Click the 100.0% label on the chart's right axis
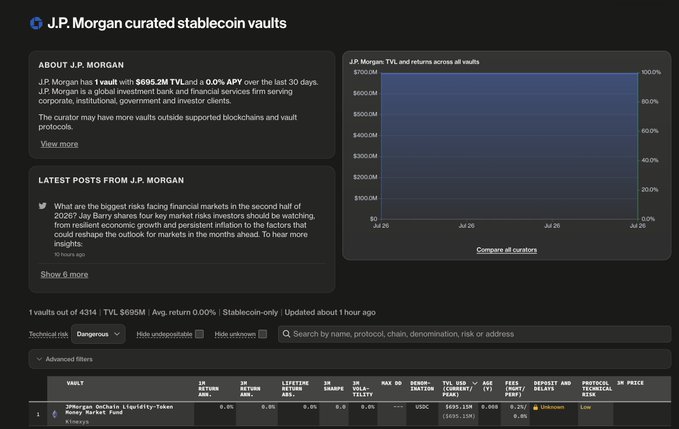This screenshot has width=679, height=429. click(651, 72)
